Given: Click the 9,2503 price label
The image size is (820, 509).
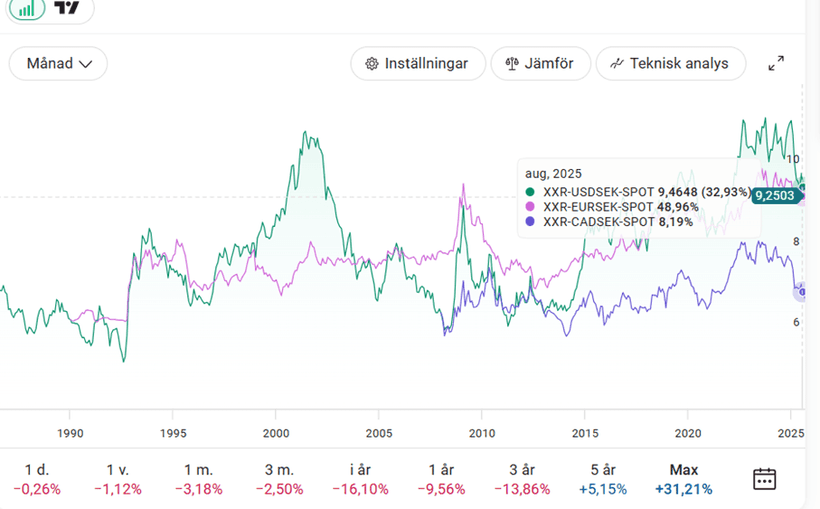Looking at the screenshot, I should pos(775,196).
